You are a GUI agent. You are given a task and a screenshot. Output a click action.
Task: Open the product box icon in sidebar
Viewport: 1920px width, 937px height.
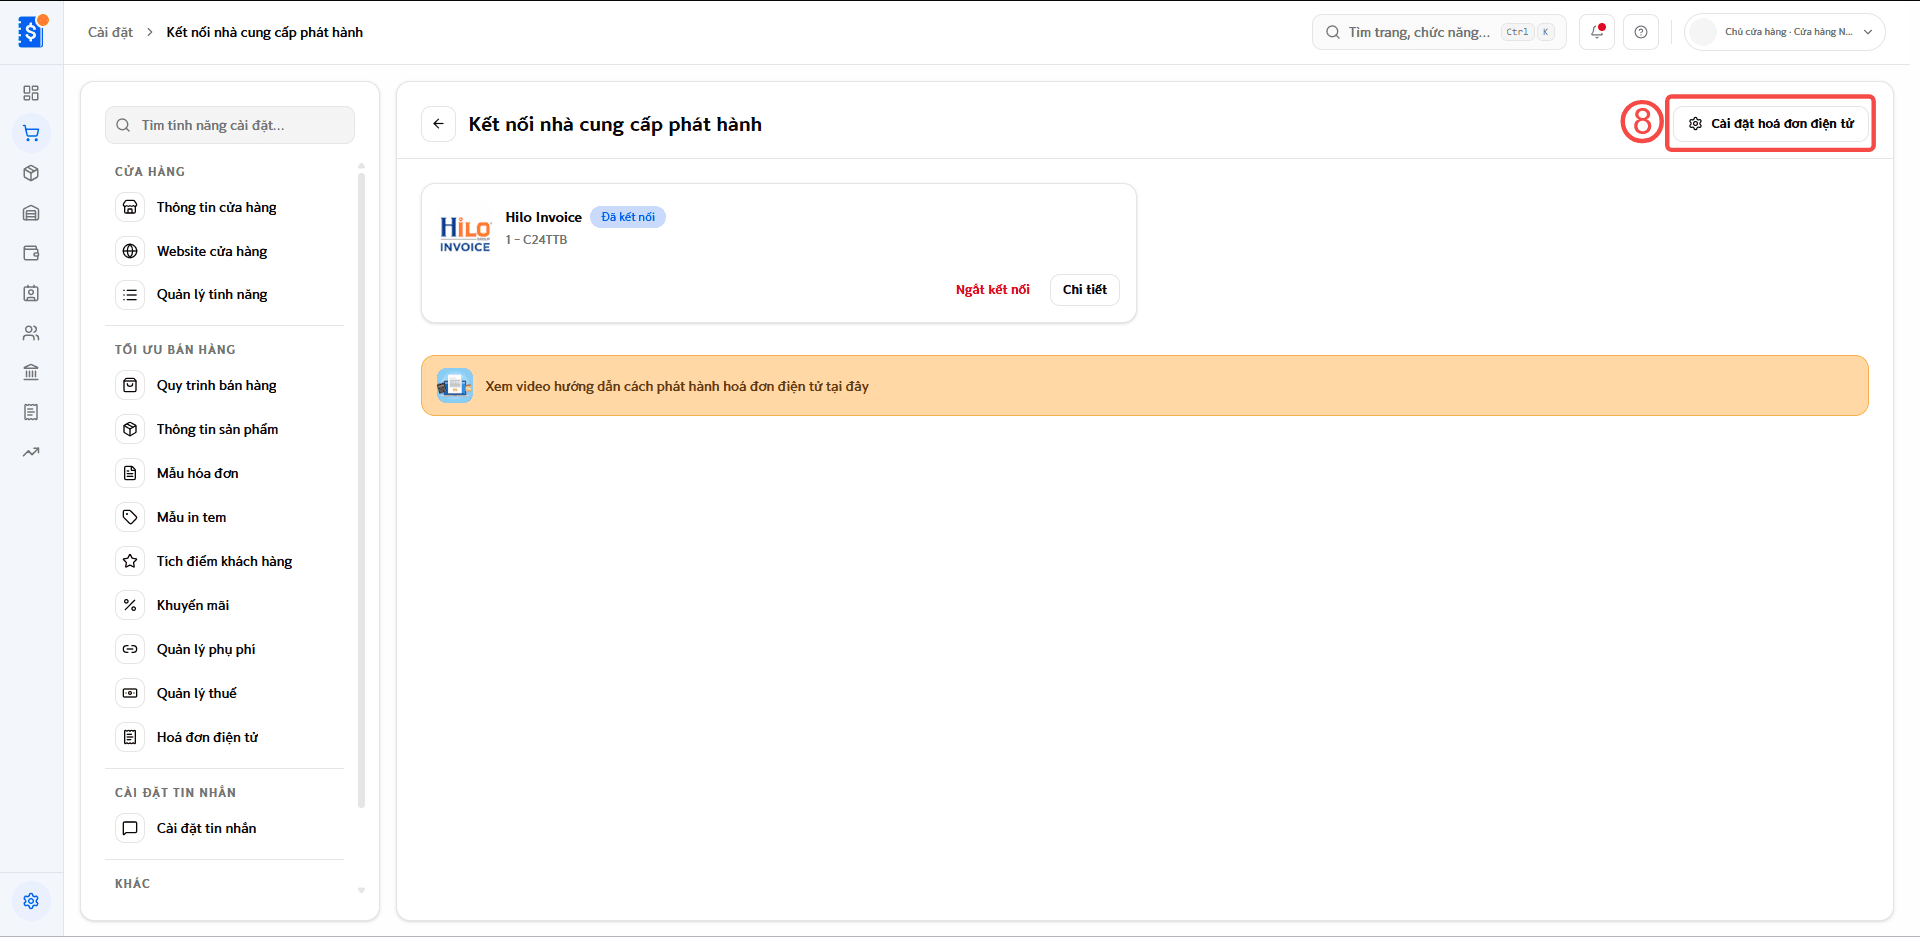(31, 173)
